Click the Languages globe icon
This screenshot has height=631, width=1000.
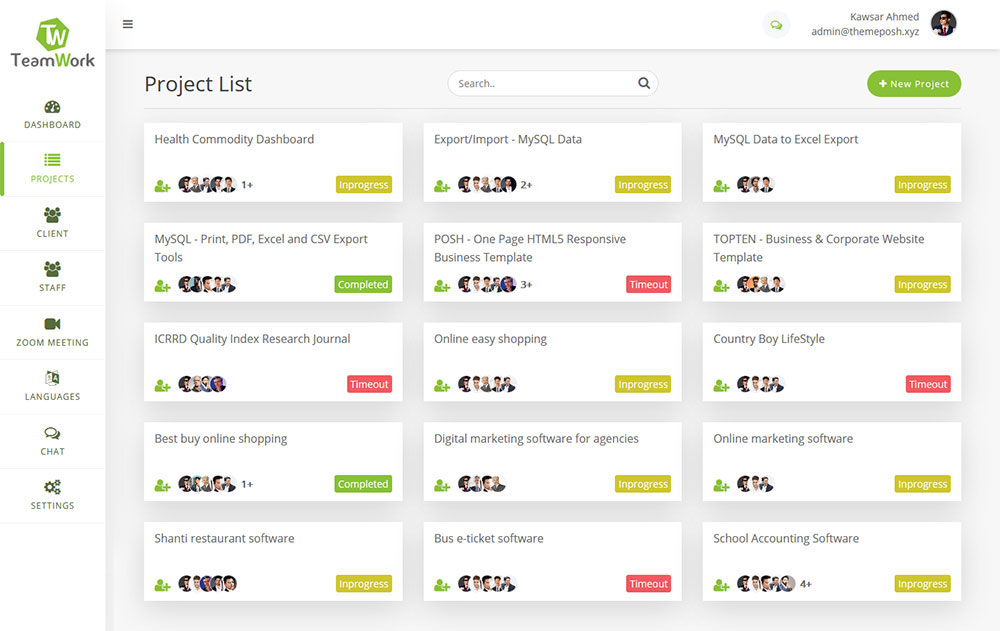(x=52, y=377)
